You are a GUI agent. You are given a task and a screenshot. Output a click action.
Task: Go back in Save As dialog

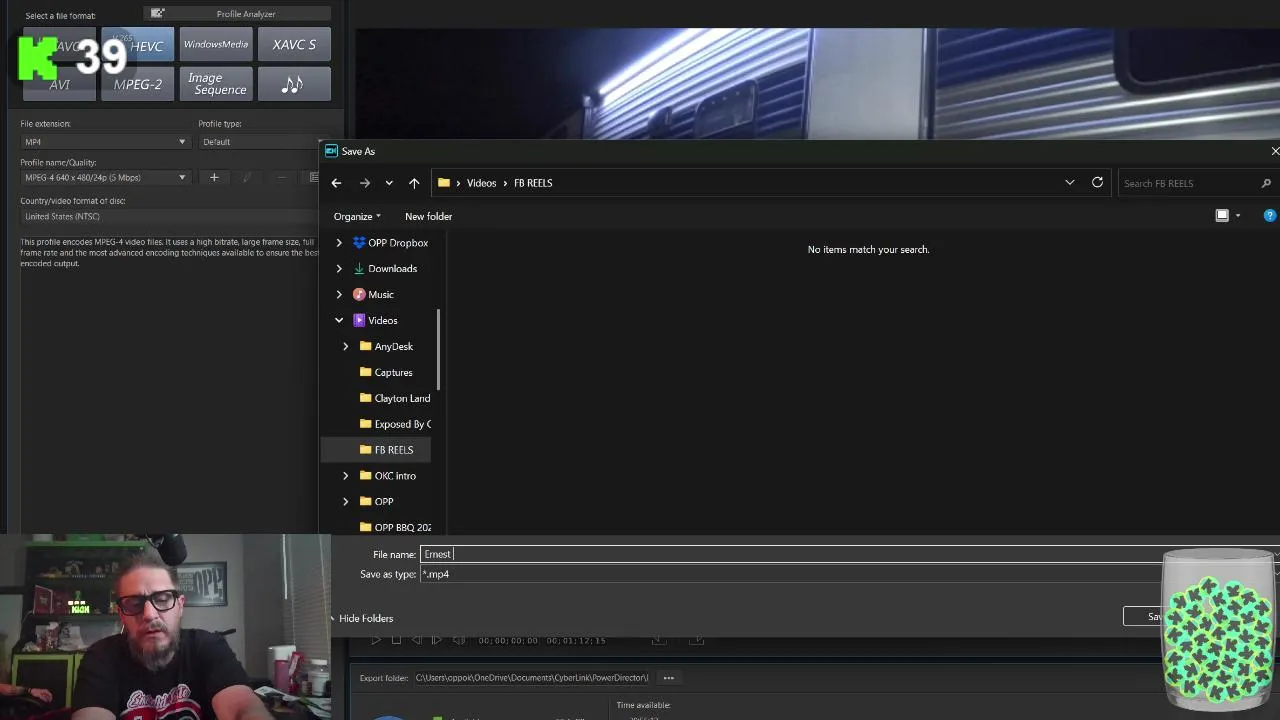click(x=336, y=183)
